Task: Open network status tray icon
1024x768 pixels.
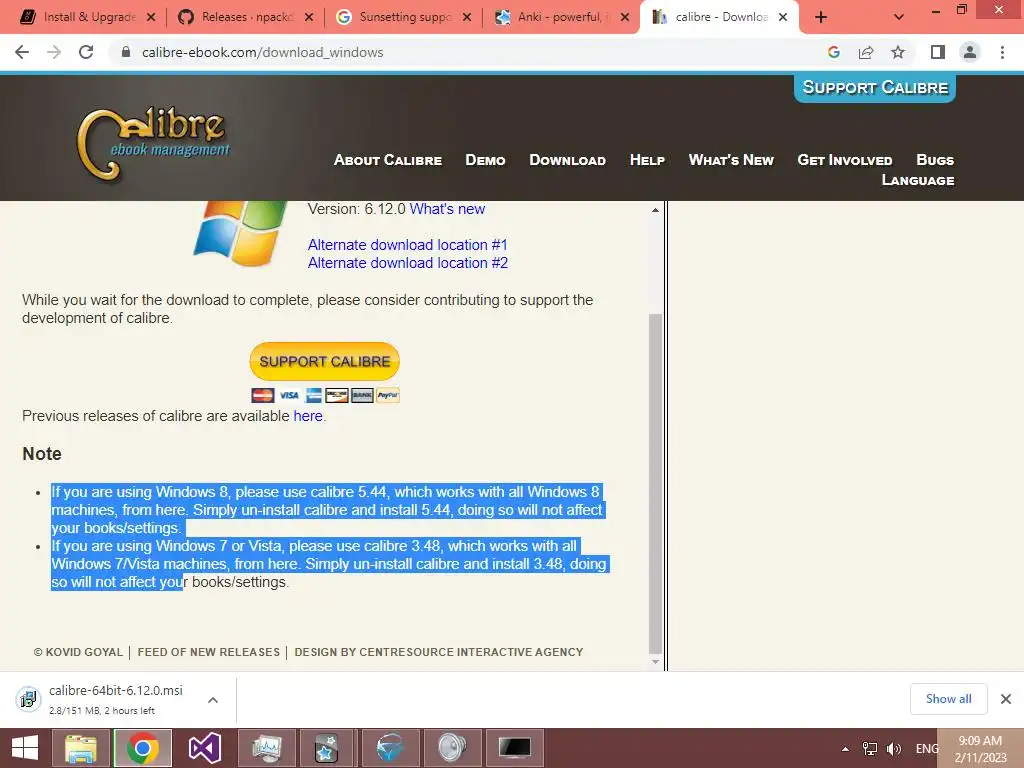Action: click(x=870, y=748)
